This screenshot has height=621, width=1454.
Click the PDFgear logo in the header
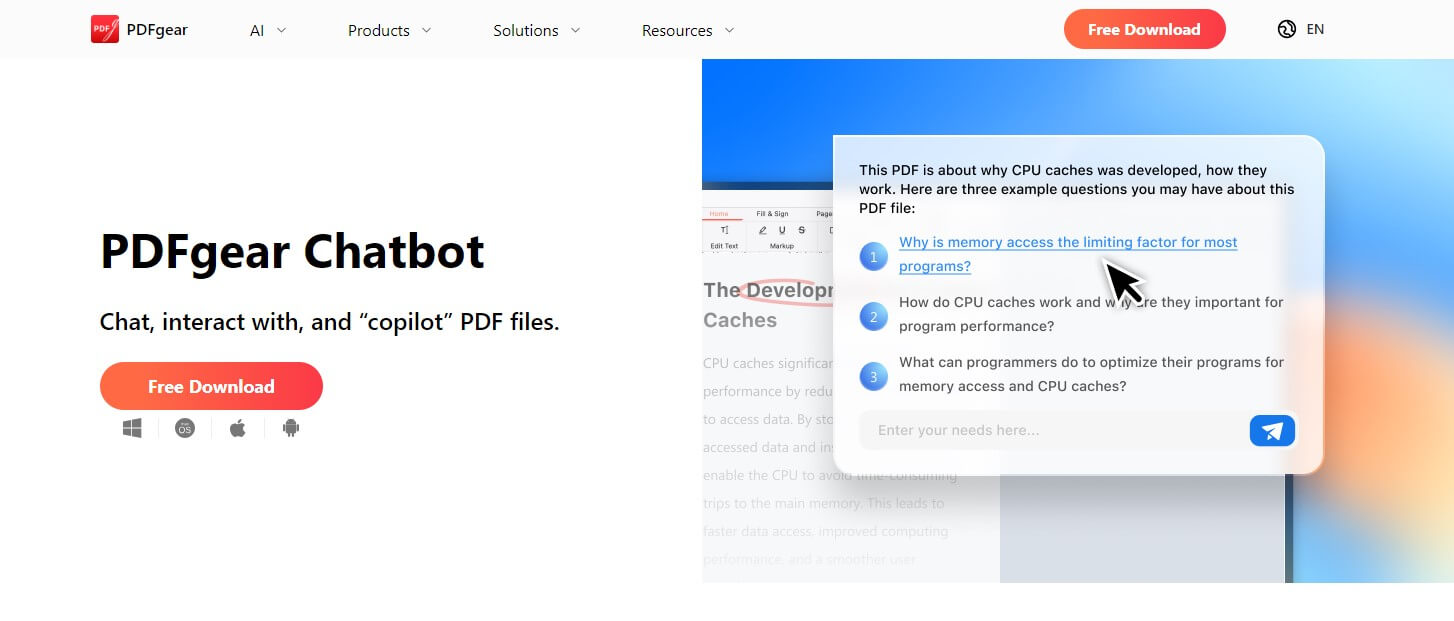click(x=139, y=30)
